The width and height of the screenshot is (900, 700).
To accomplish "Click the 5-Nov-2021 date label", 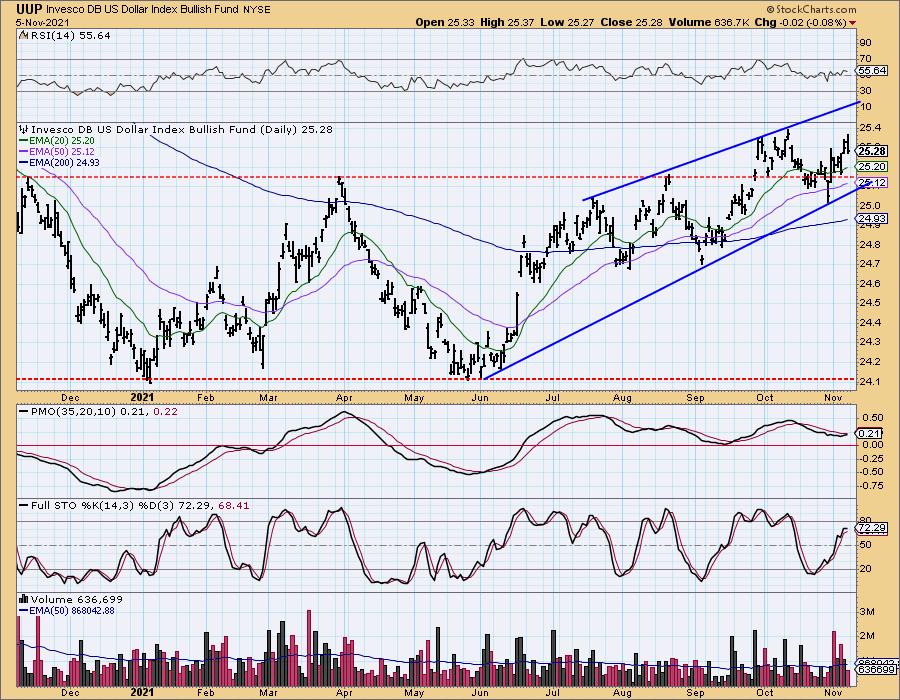I will point(42,22).
